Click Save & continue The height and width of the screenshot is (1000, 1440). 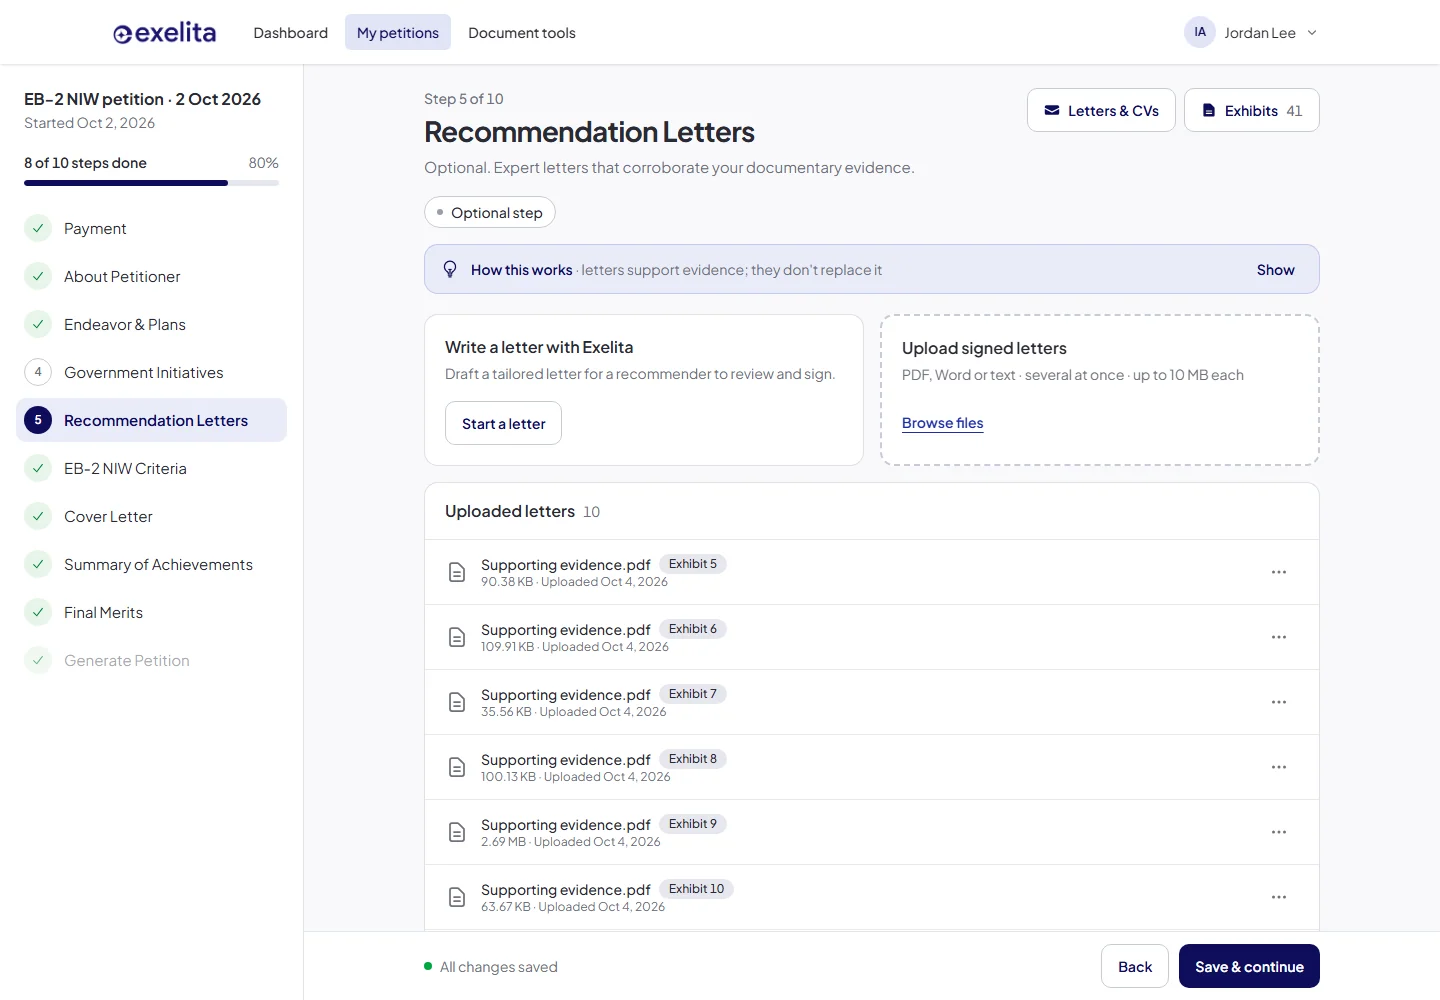coord(1249,966)
